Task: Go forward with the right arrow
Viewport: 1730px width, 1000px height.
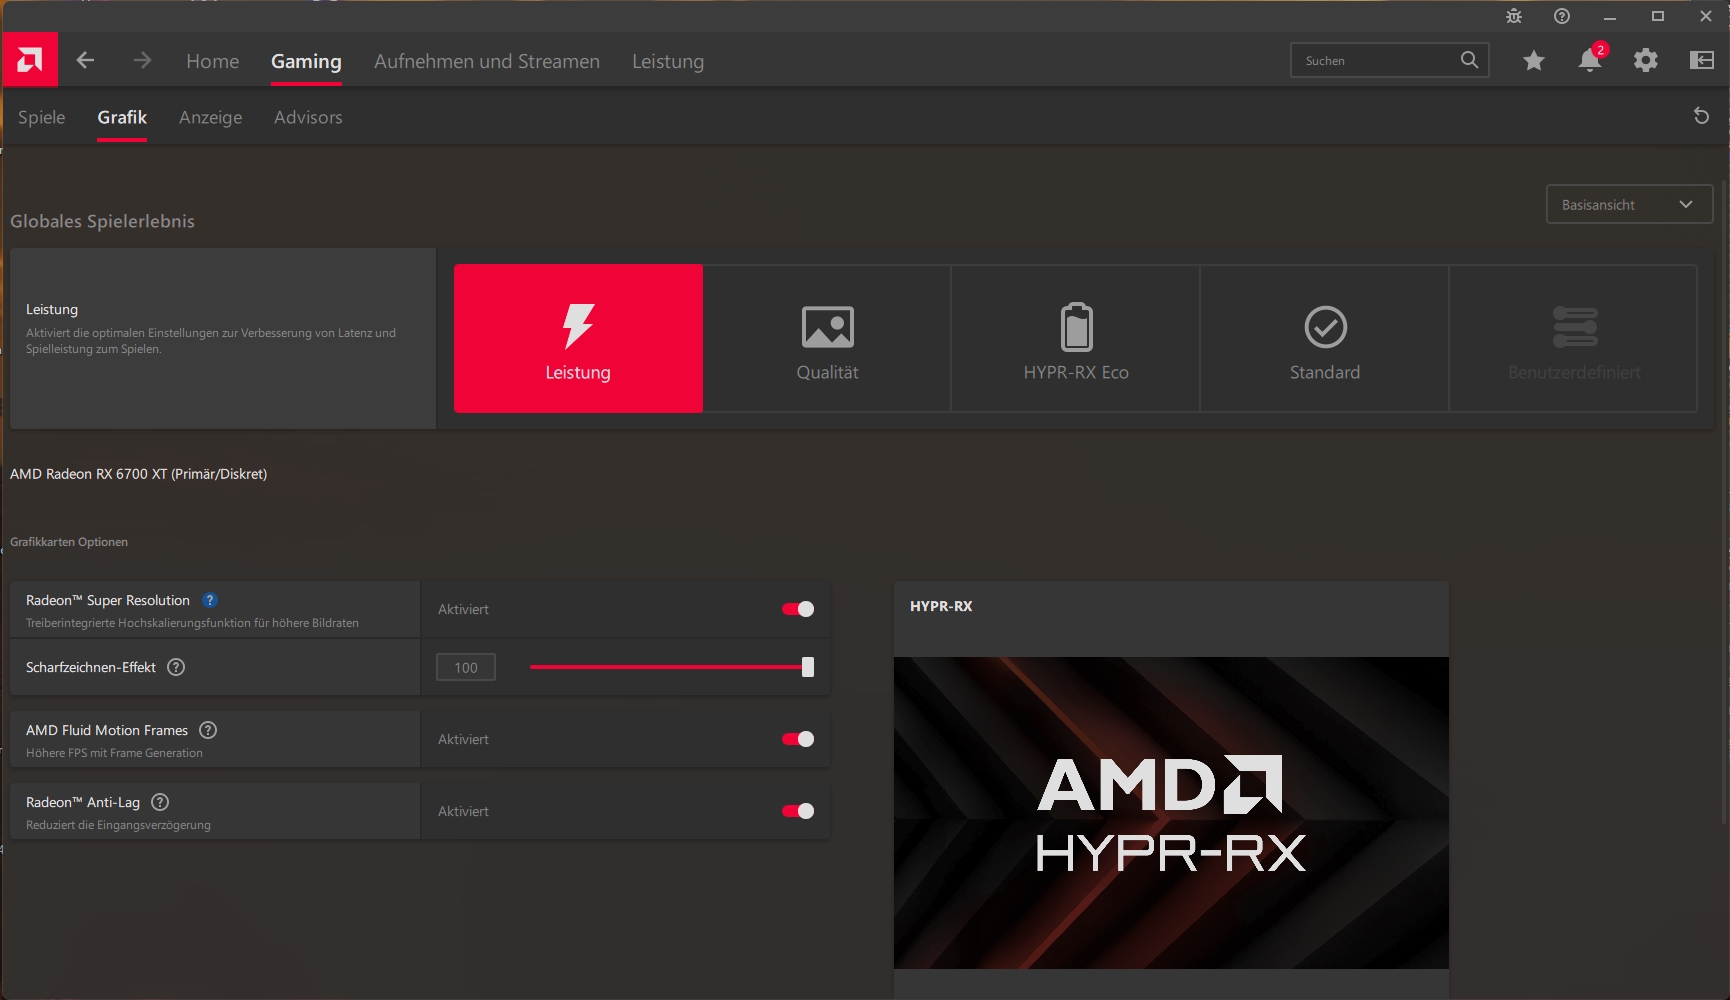Action: click(x=143, y=60)
